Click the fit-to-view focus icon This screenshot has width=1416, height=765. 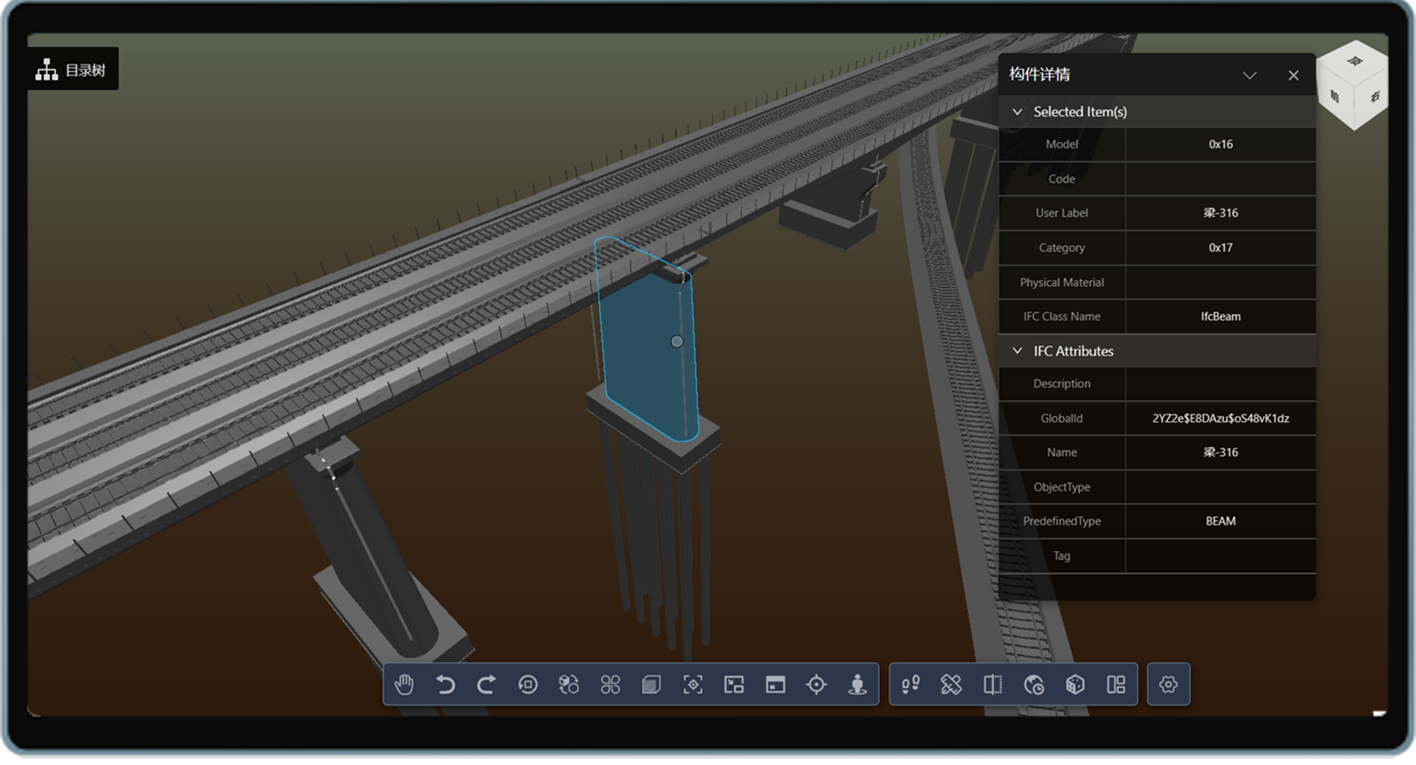click(693, 685)
